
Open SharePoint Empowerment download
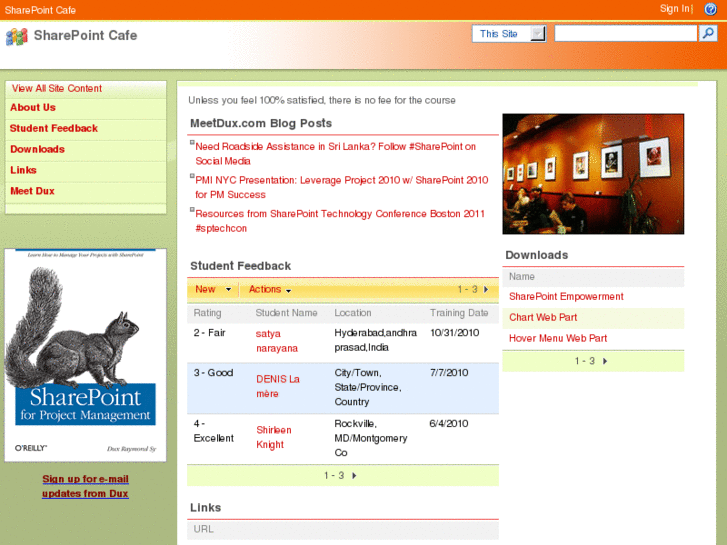(x=566, y=296)
